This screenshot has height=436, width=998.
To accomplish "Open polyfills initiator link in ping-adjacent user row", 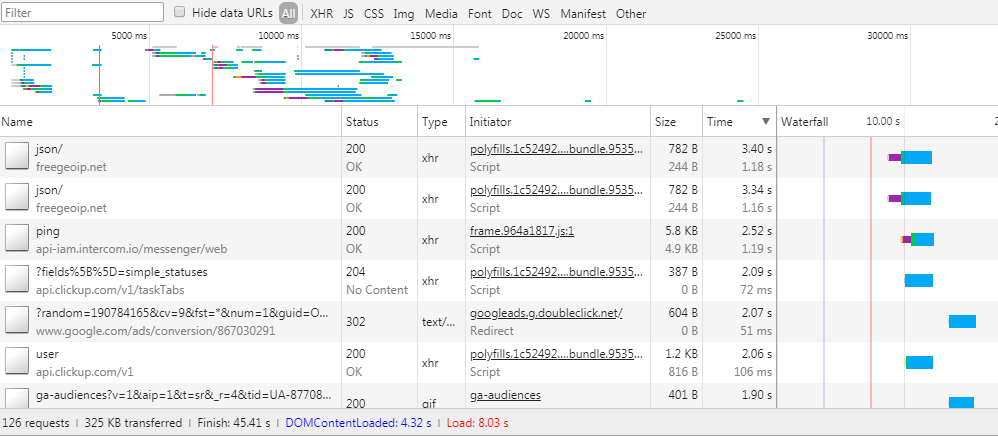I will 556,354.
